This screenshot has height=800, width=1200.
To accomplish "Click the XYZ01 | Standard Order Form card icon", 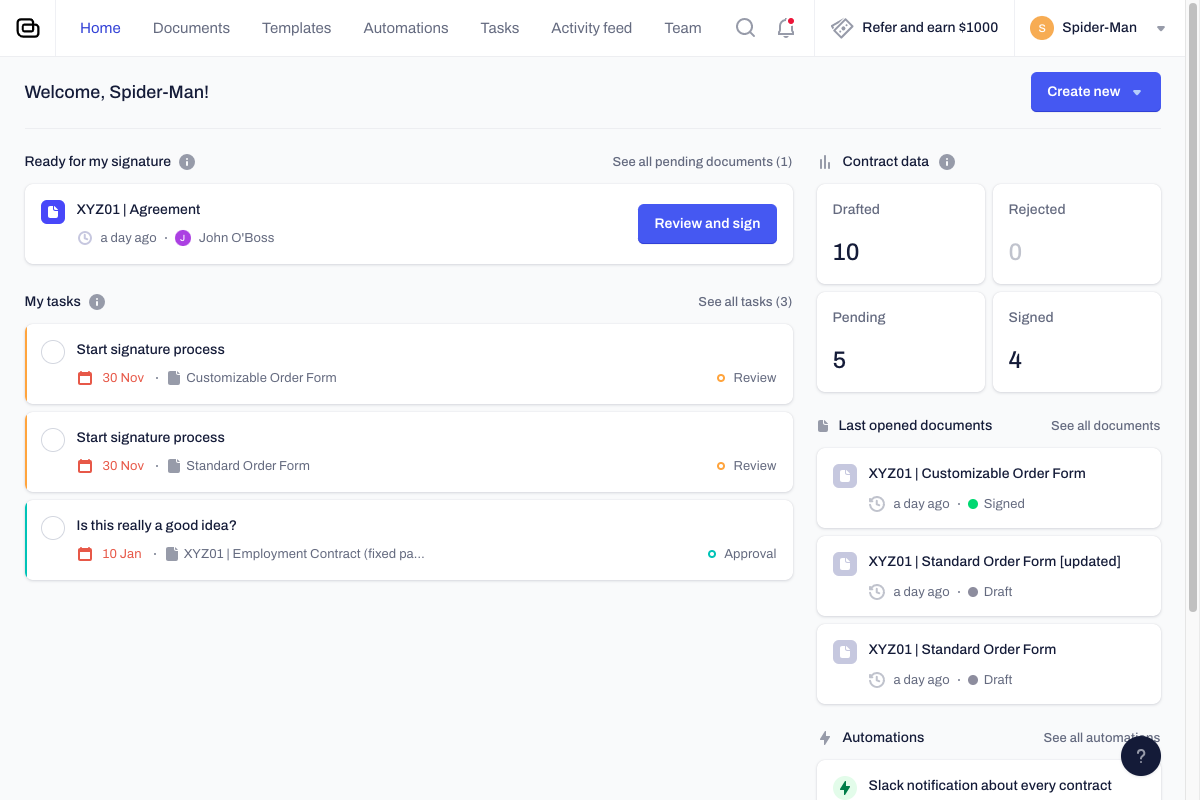I will 845,652.
